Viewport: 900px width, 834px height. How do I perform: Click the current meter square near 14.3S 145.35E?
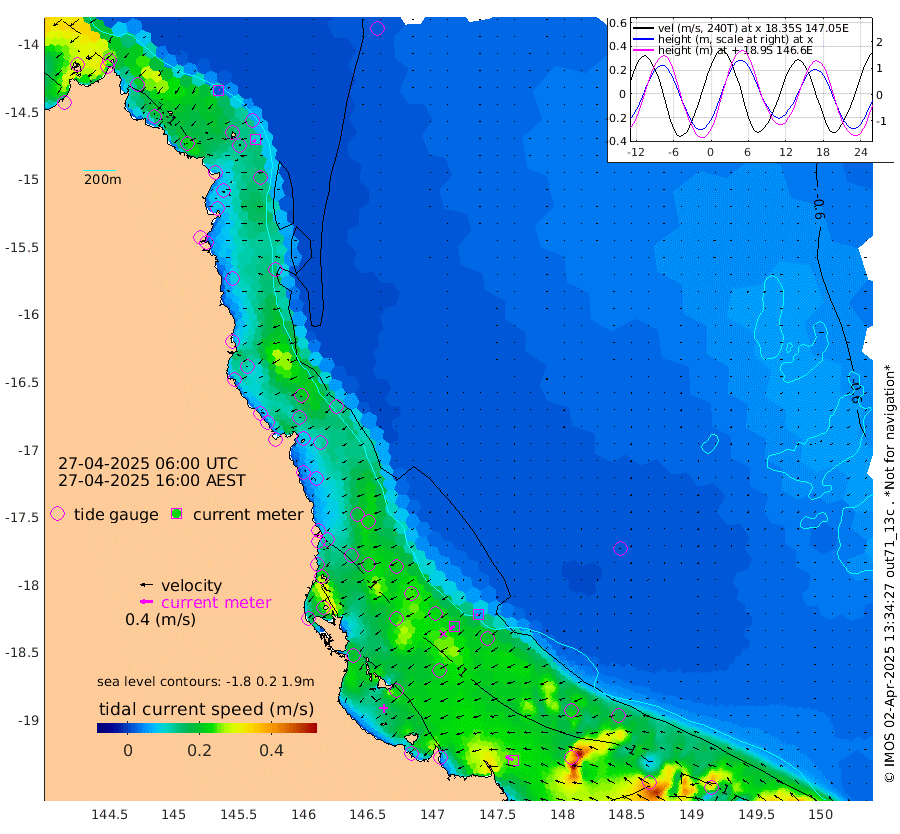click(x=218, y=90)
